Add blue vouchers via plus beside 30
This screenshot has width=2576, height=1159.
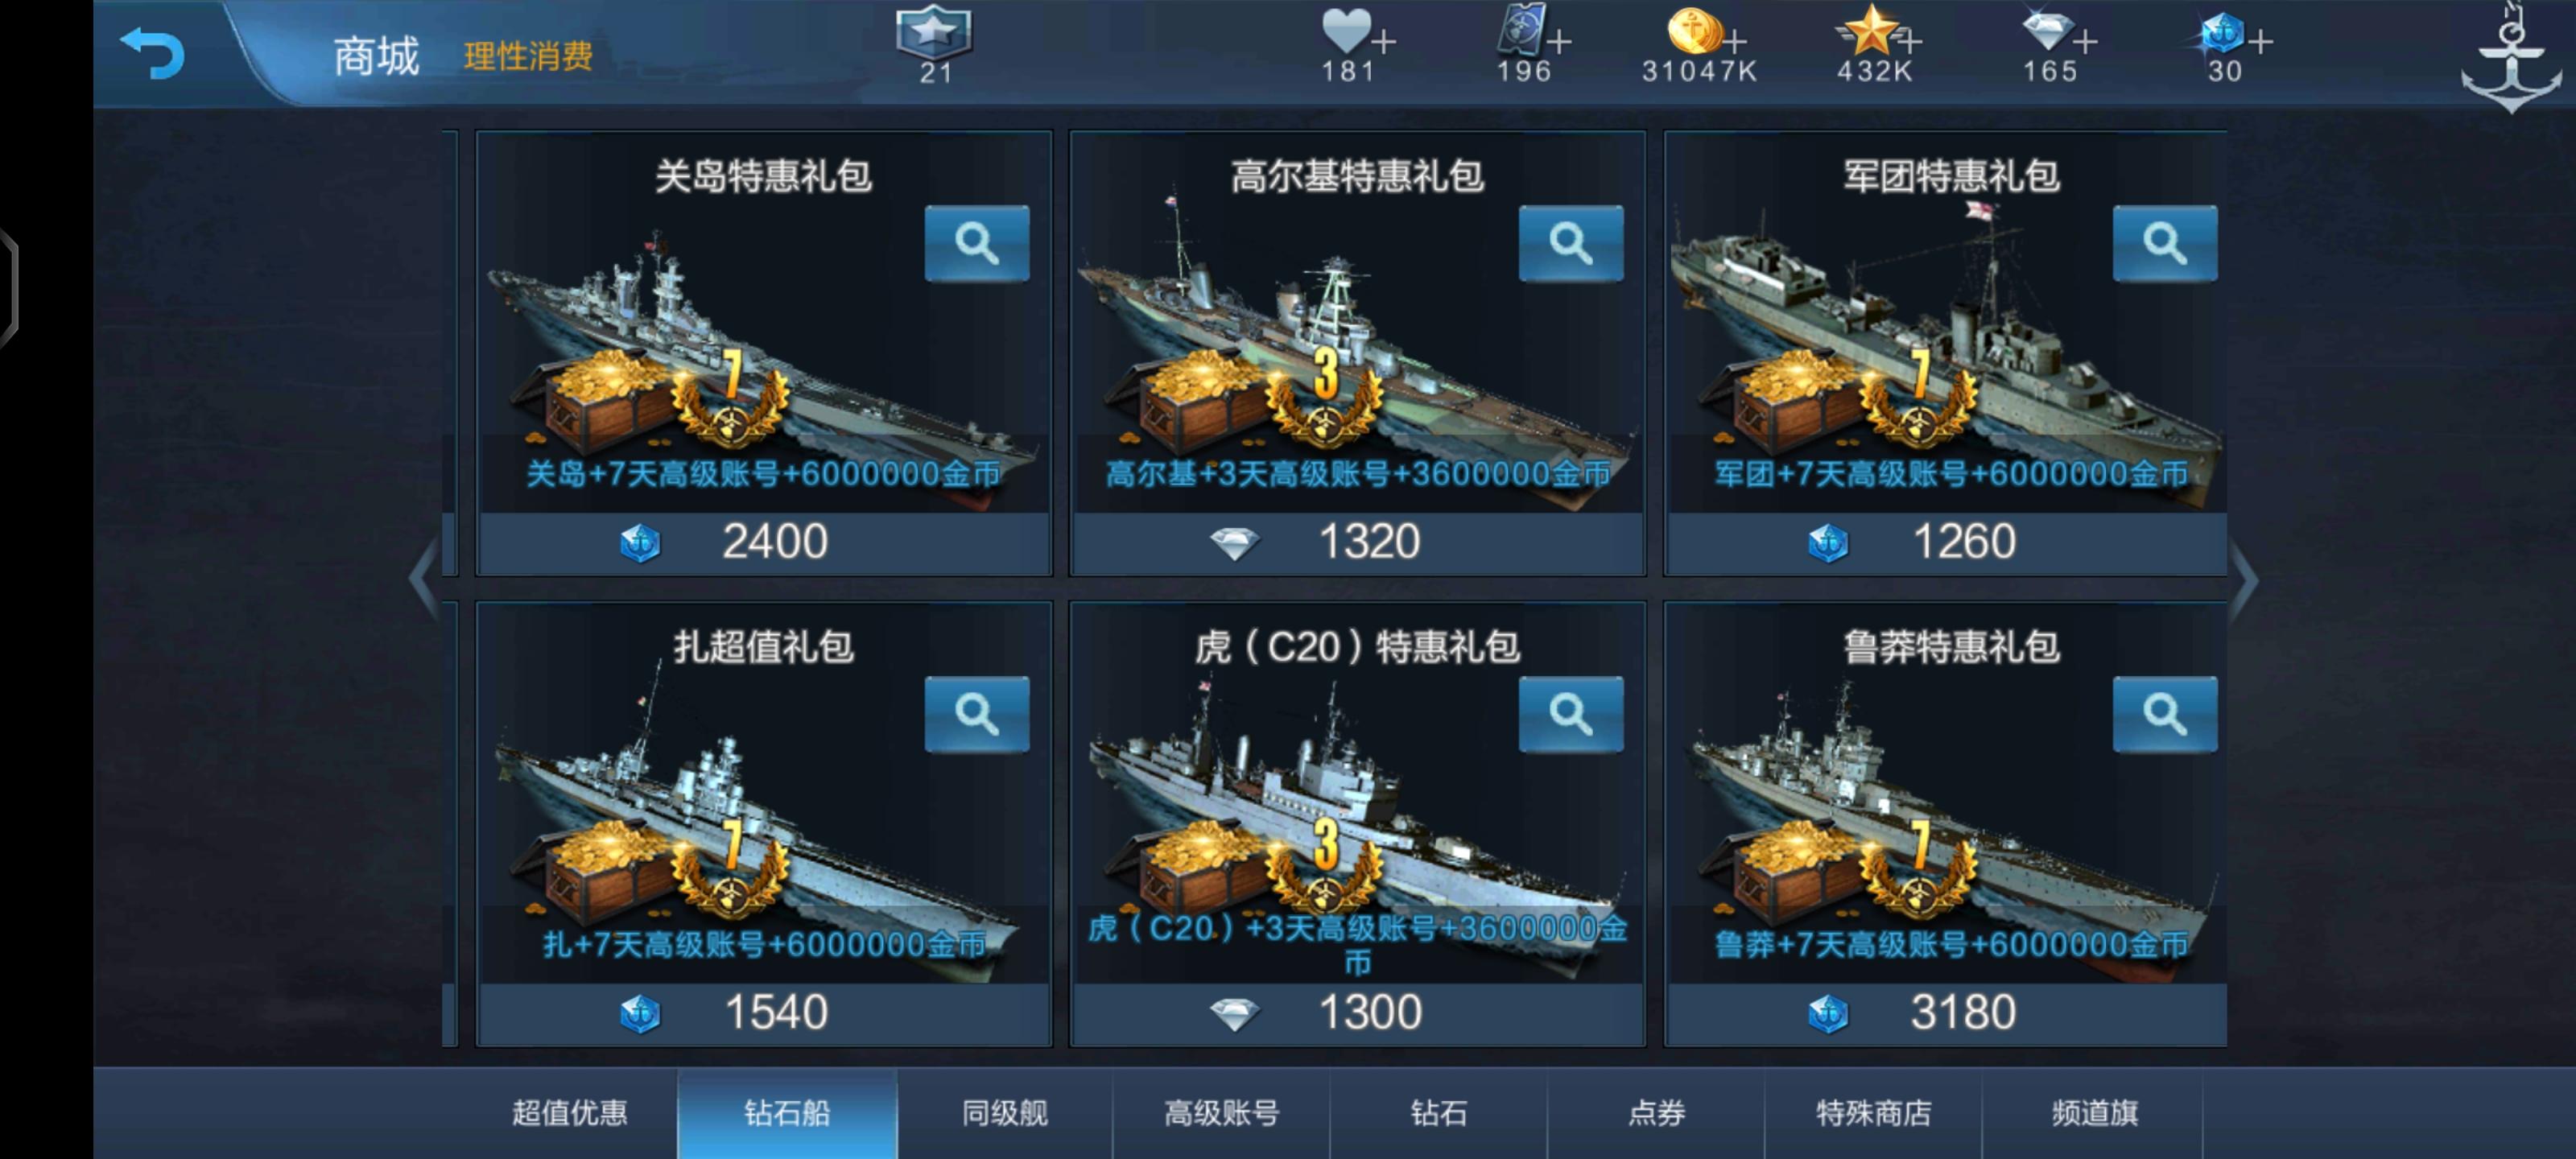click(2260, 42)
